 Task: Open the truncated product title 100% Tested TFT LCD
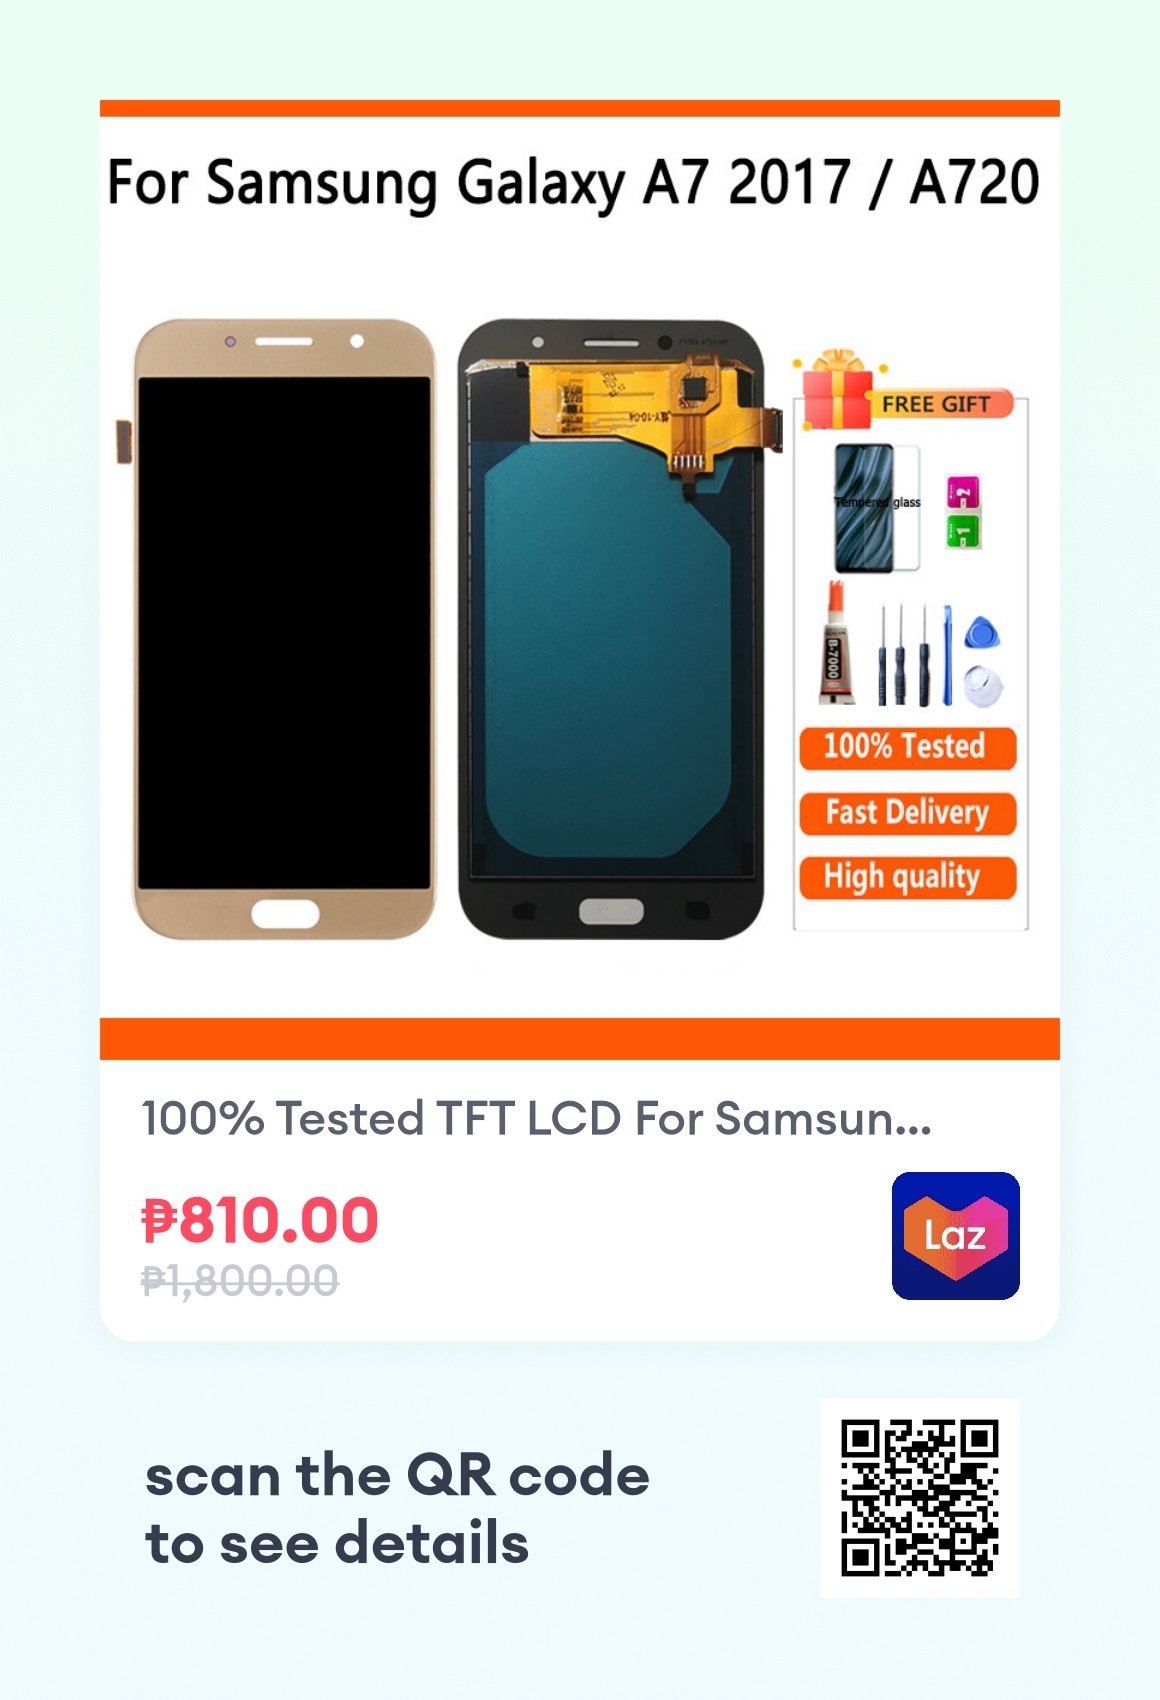point(537,1118)
